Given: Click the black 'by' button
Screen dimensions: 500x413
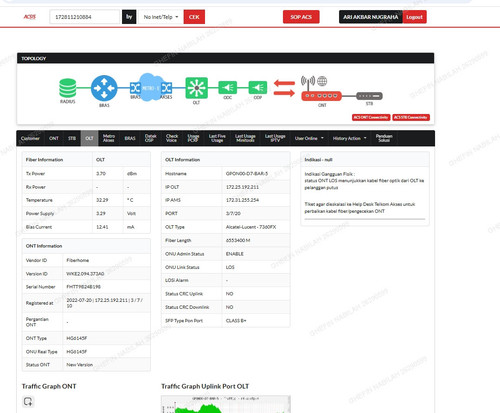Looking at the screenshot, I should tap(129, 17).
